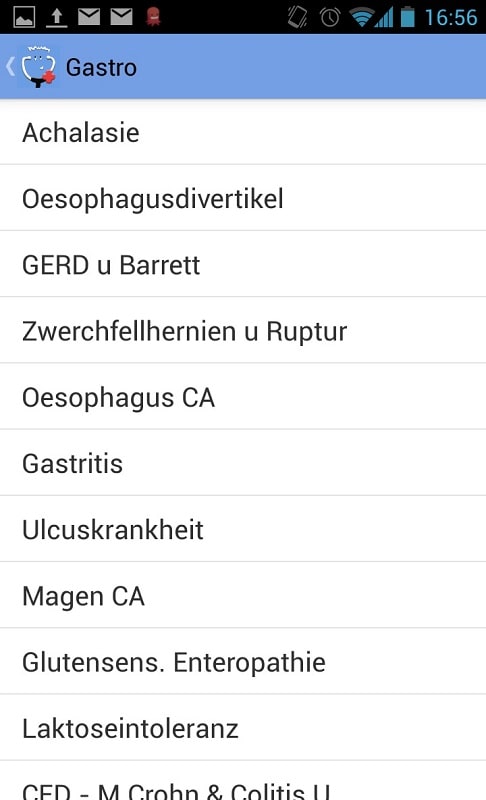486x800 pixels.
Task: Tap the battery status icon
Action: coord(407,17)
